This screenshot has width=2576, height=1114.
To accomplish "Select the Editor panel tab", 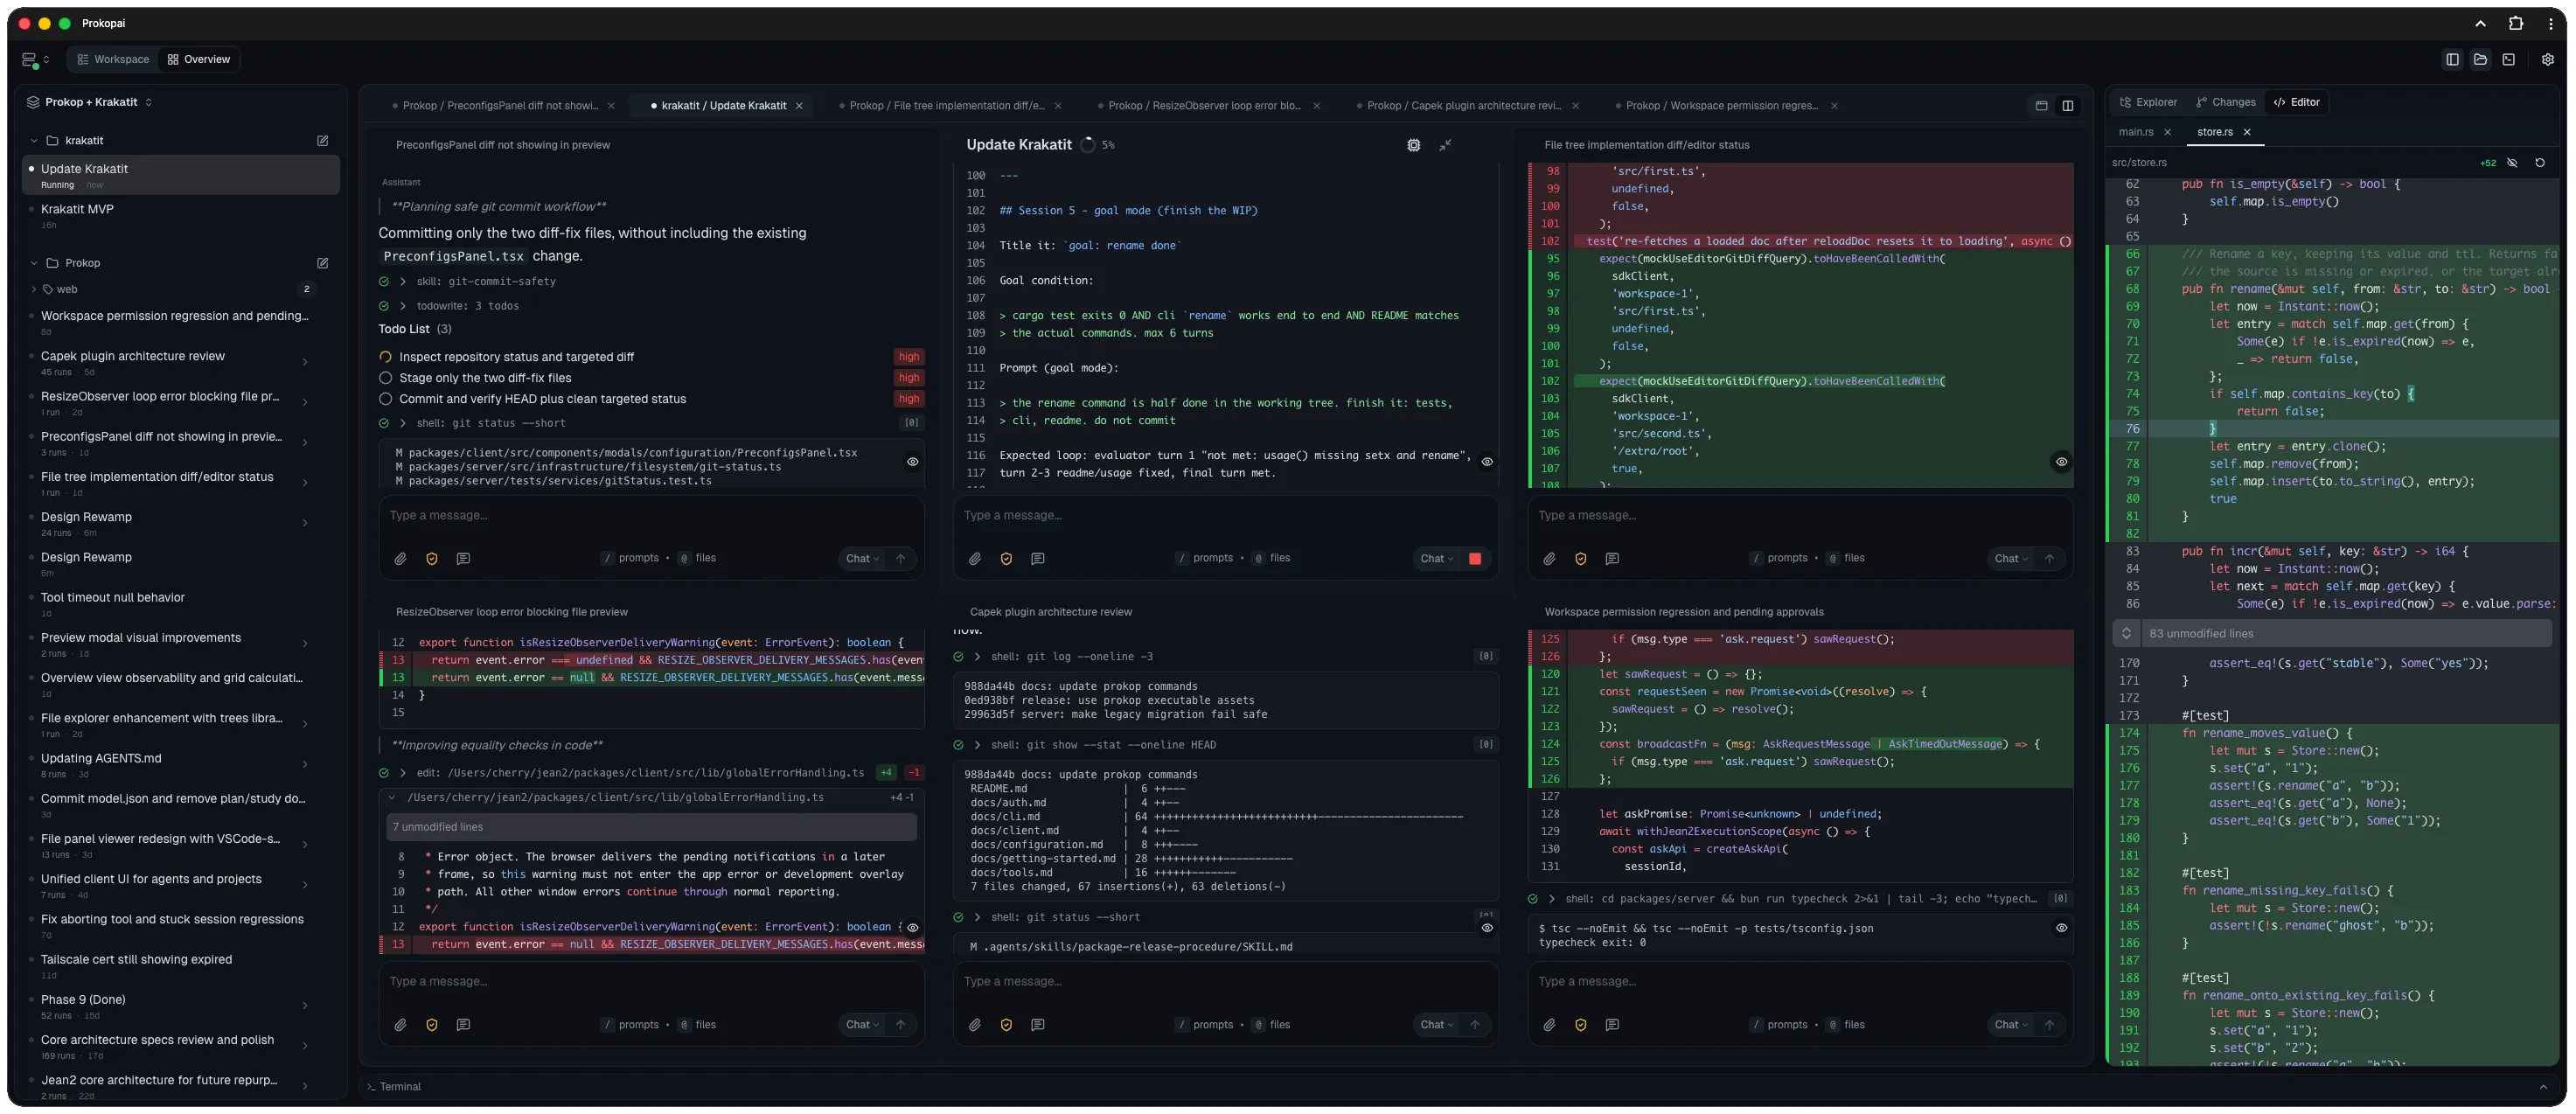I will point(2296,102).
